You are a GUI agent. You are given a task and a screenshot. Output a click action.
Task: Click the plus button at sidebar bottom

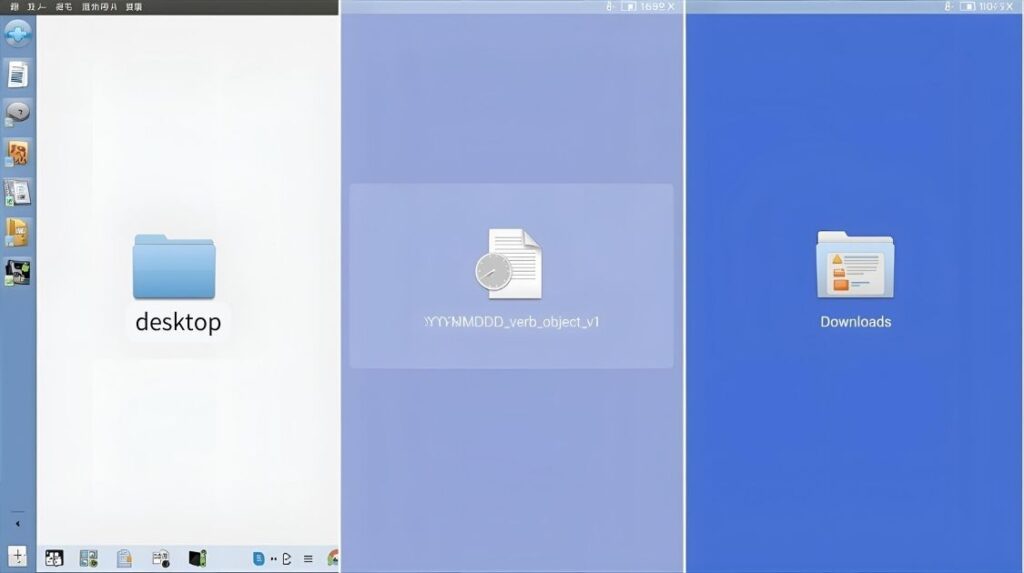(x=17, y=556)
